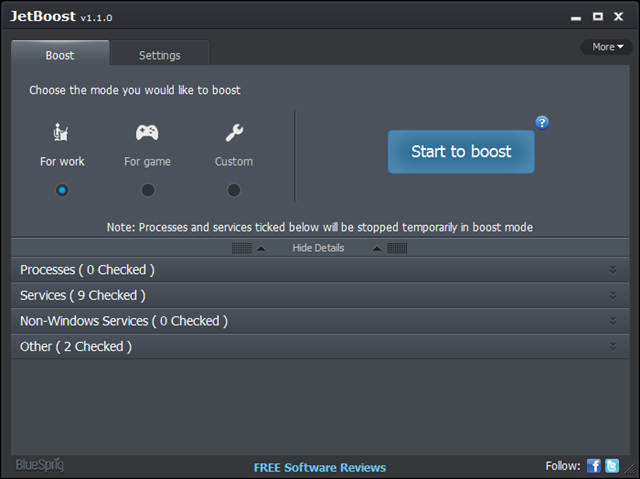Expand the Processes section chevron

click(613, 270)
